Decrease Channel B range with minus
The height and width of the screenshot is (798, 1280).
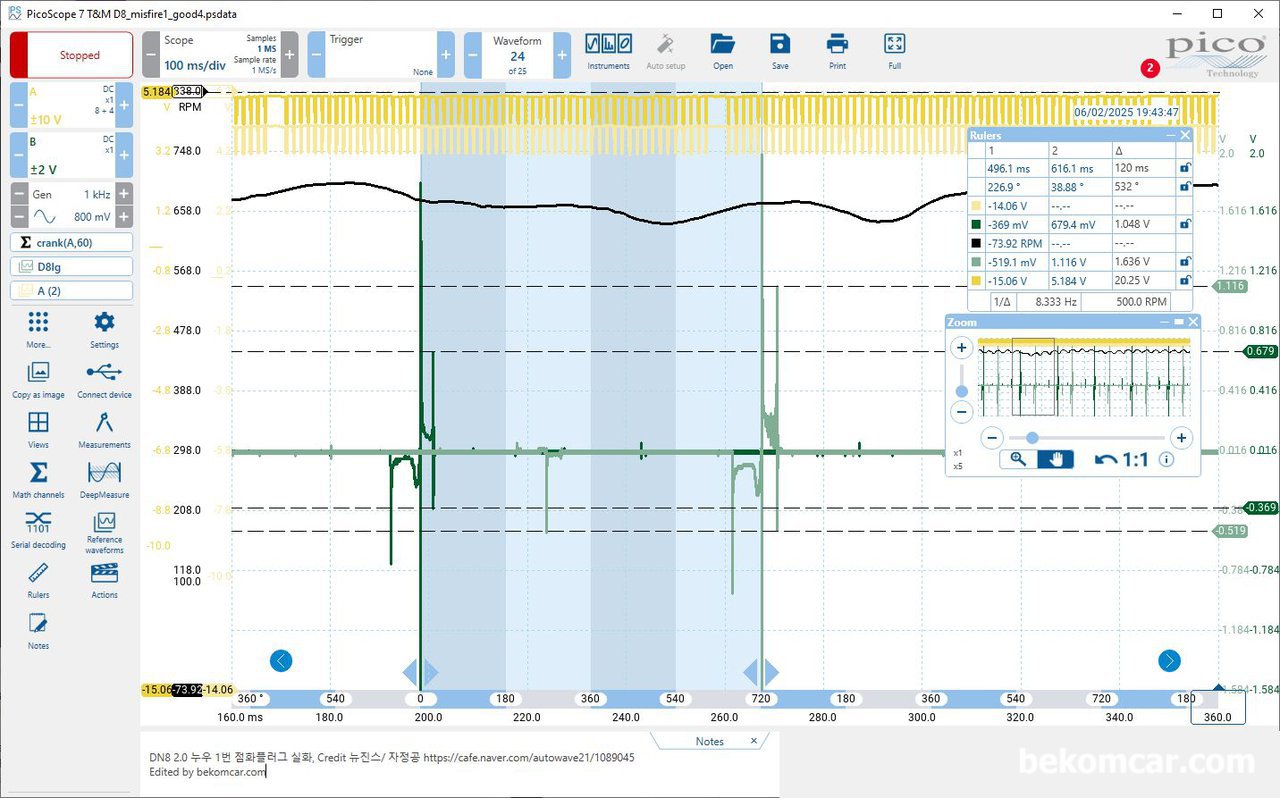click(18, 154)
